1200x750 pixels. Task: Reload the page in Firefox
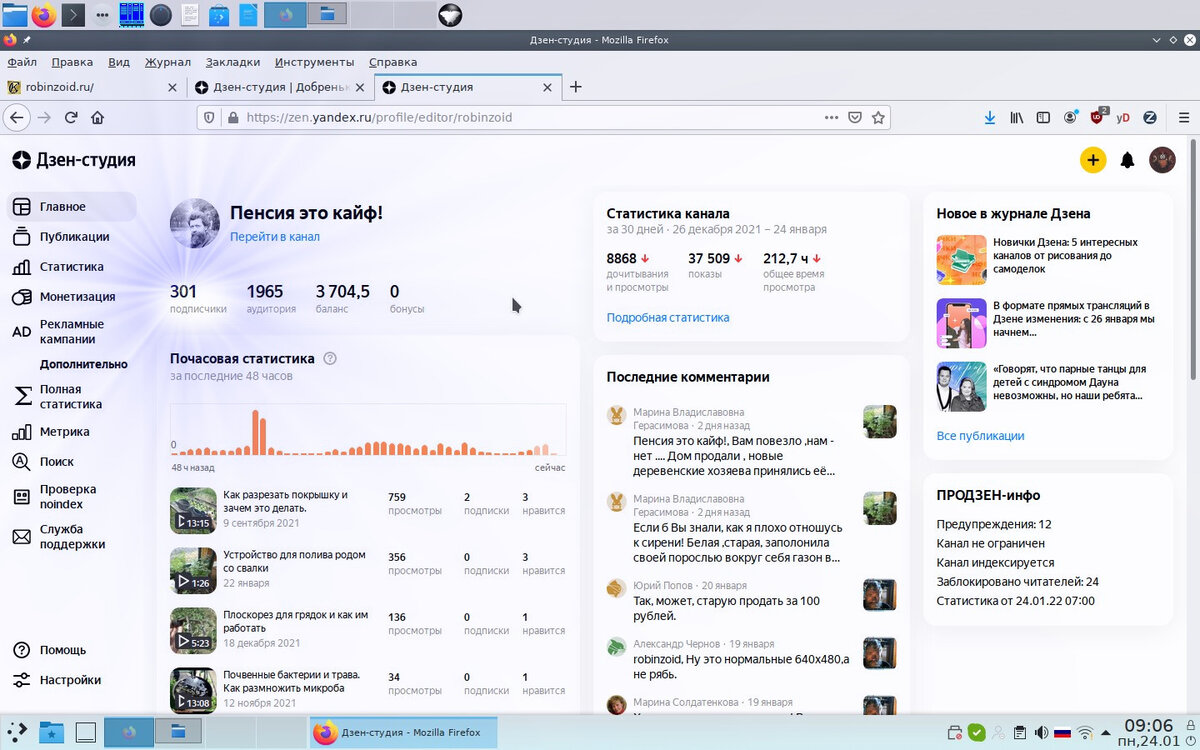click(71, 117)
